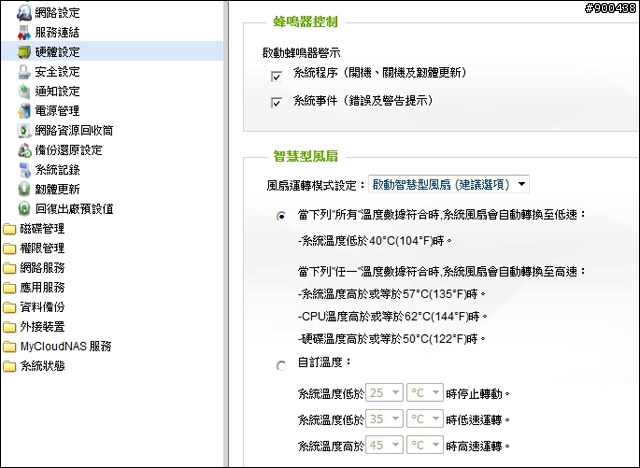Image resolution: width=640 pixels, height=468 pixels.
Task: Expand the 資料備份 category
Action: tap(42, 307)
